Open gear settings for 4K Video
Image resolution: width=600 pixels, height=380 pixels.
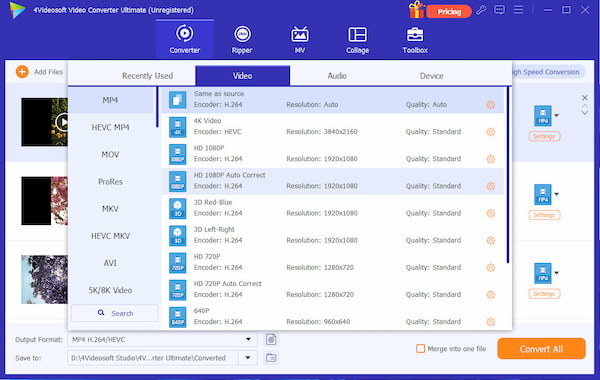coord(491,132)
